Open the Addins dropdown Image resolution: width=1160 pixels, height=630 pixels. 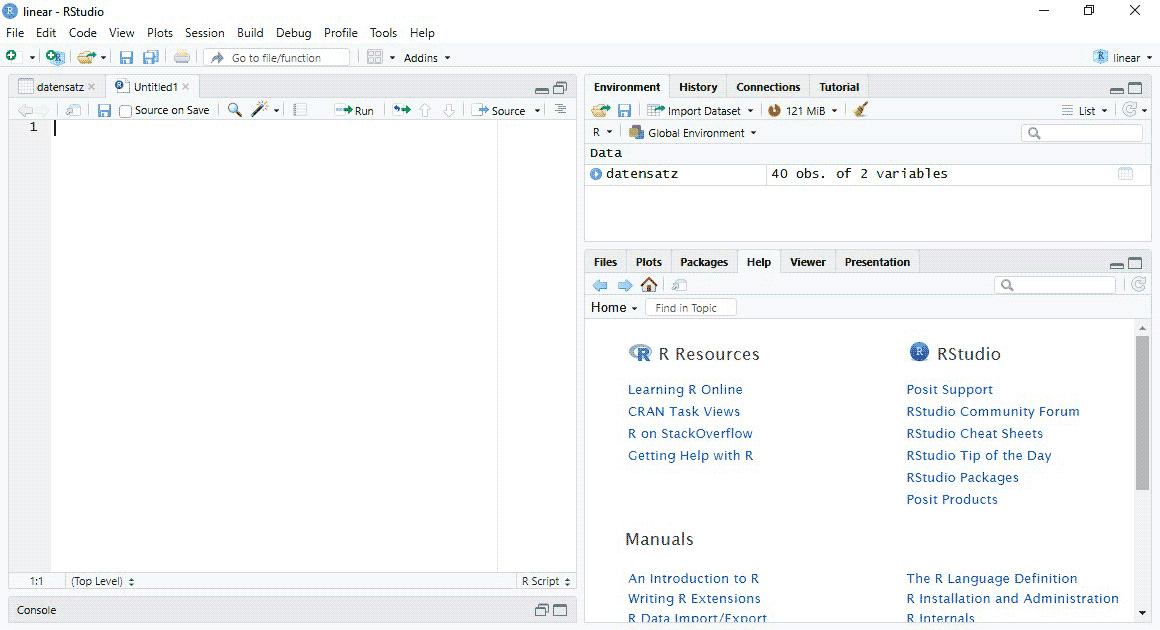click(x=427, y=58)
